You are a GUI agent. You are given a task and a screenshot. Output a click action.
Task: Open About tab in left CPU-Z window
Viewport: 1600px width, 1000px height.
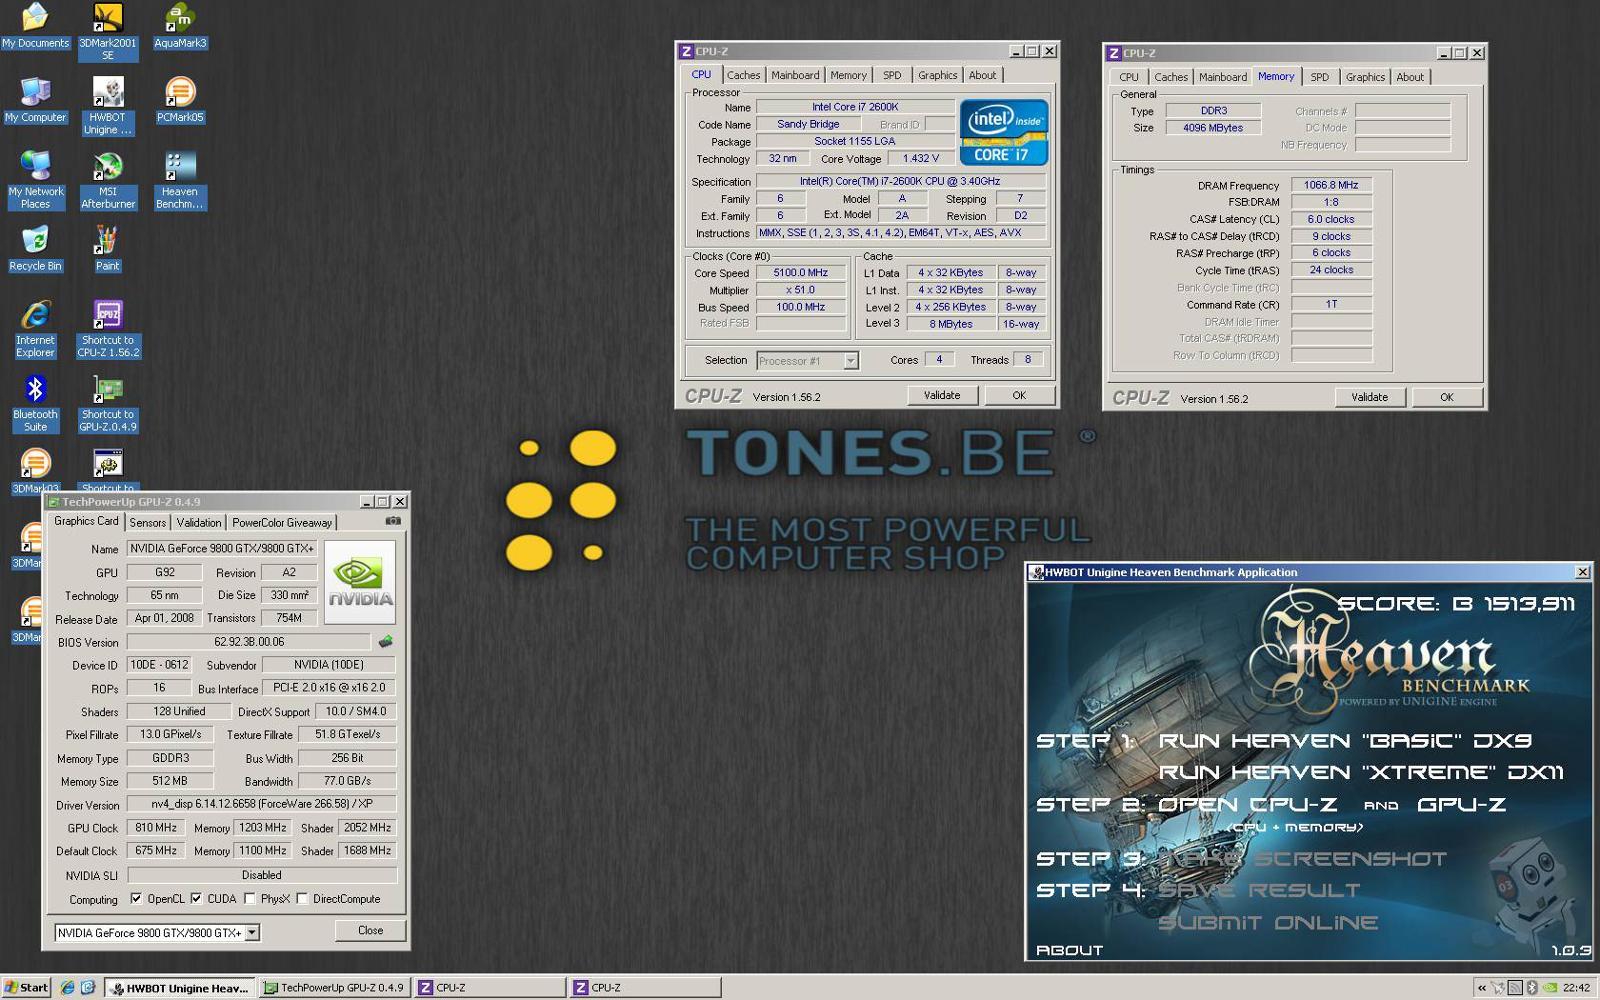(982, 75)
